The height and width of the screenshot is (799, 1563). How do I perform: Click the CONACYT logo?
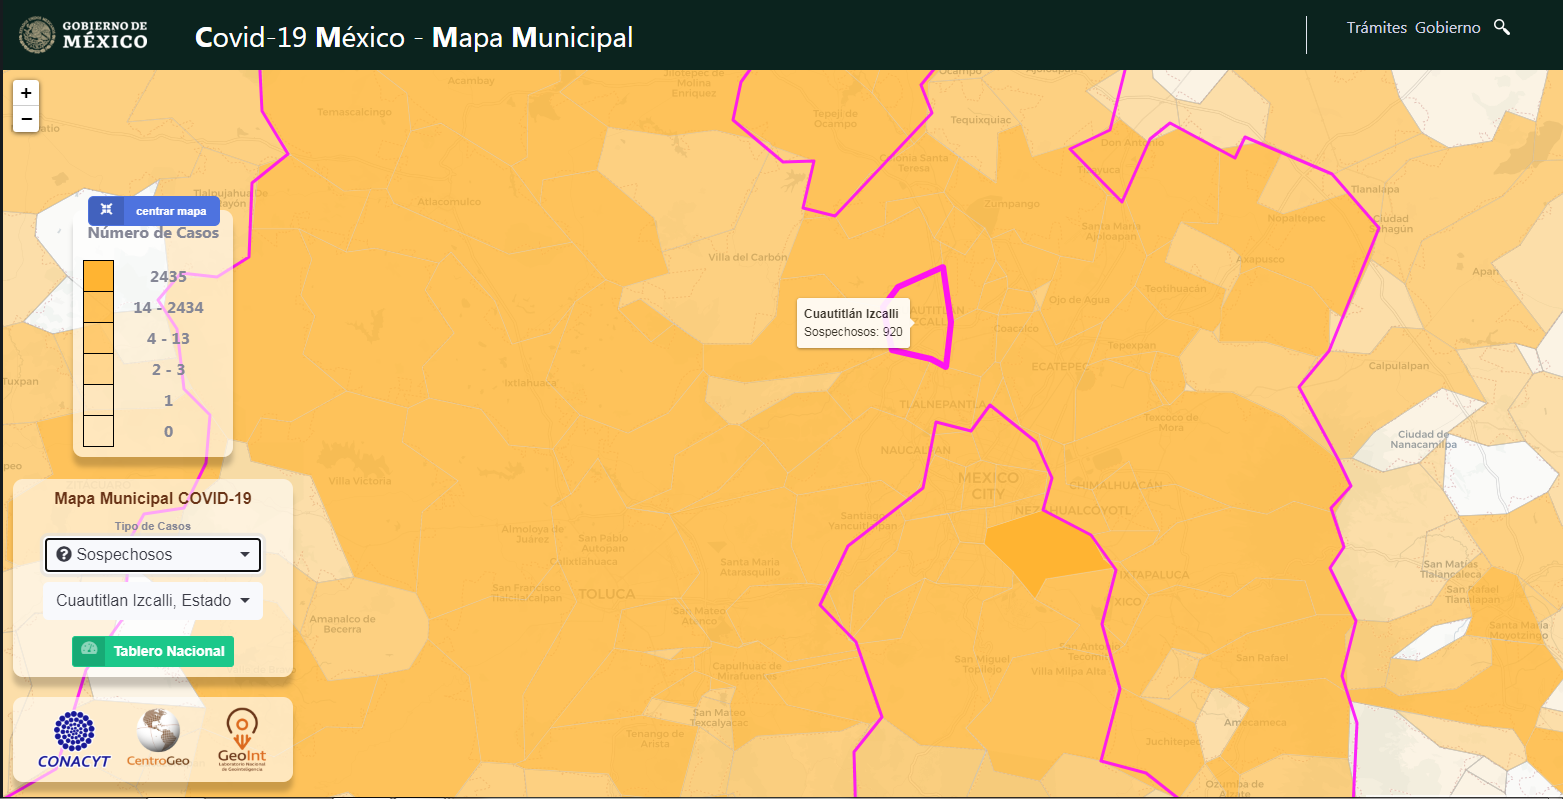pyautogui.click(x=74, y=739)
